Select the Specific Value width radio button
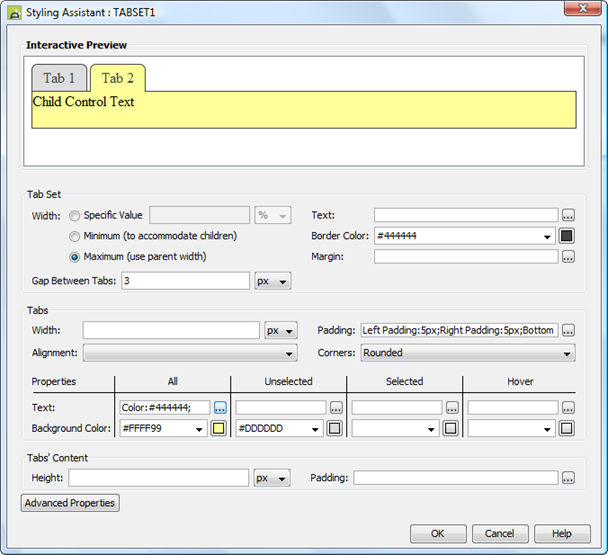The height and width of the screenshot is (555, 608). 75,215
